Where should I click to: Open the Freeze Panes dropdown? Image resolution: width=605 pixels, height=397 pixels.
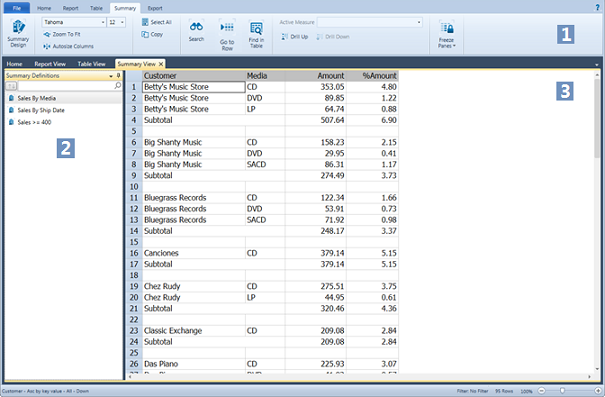446,35
